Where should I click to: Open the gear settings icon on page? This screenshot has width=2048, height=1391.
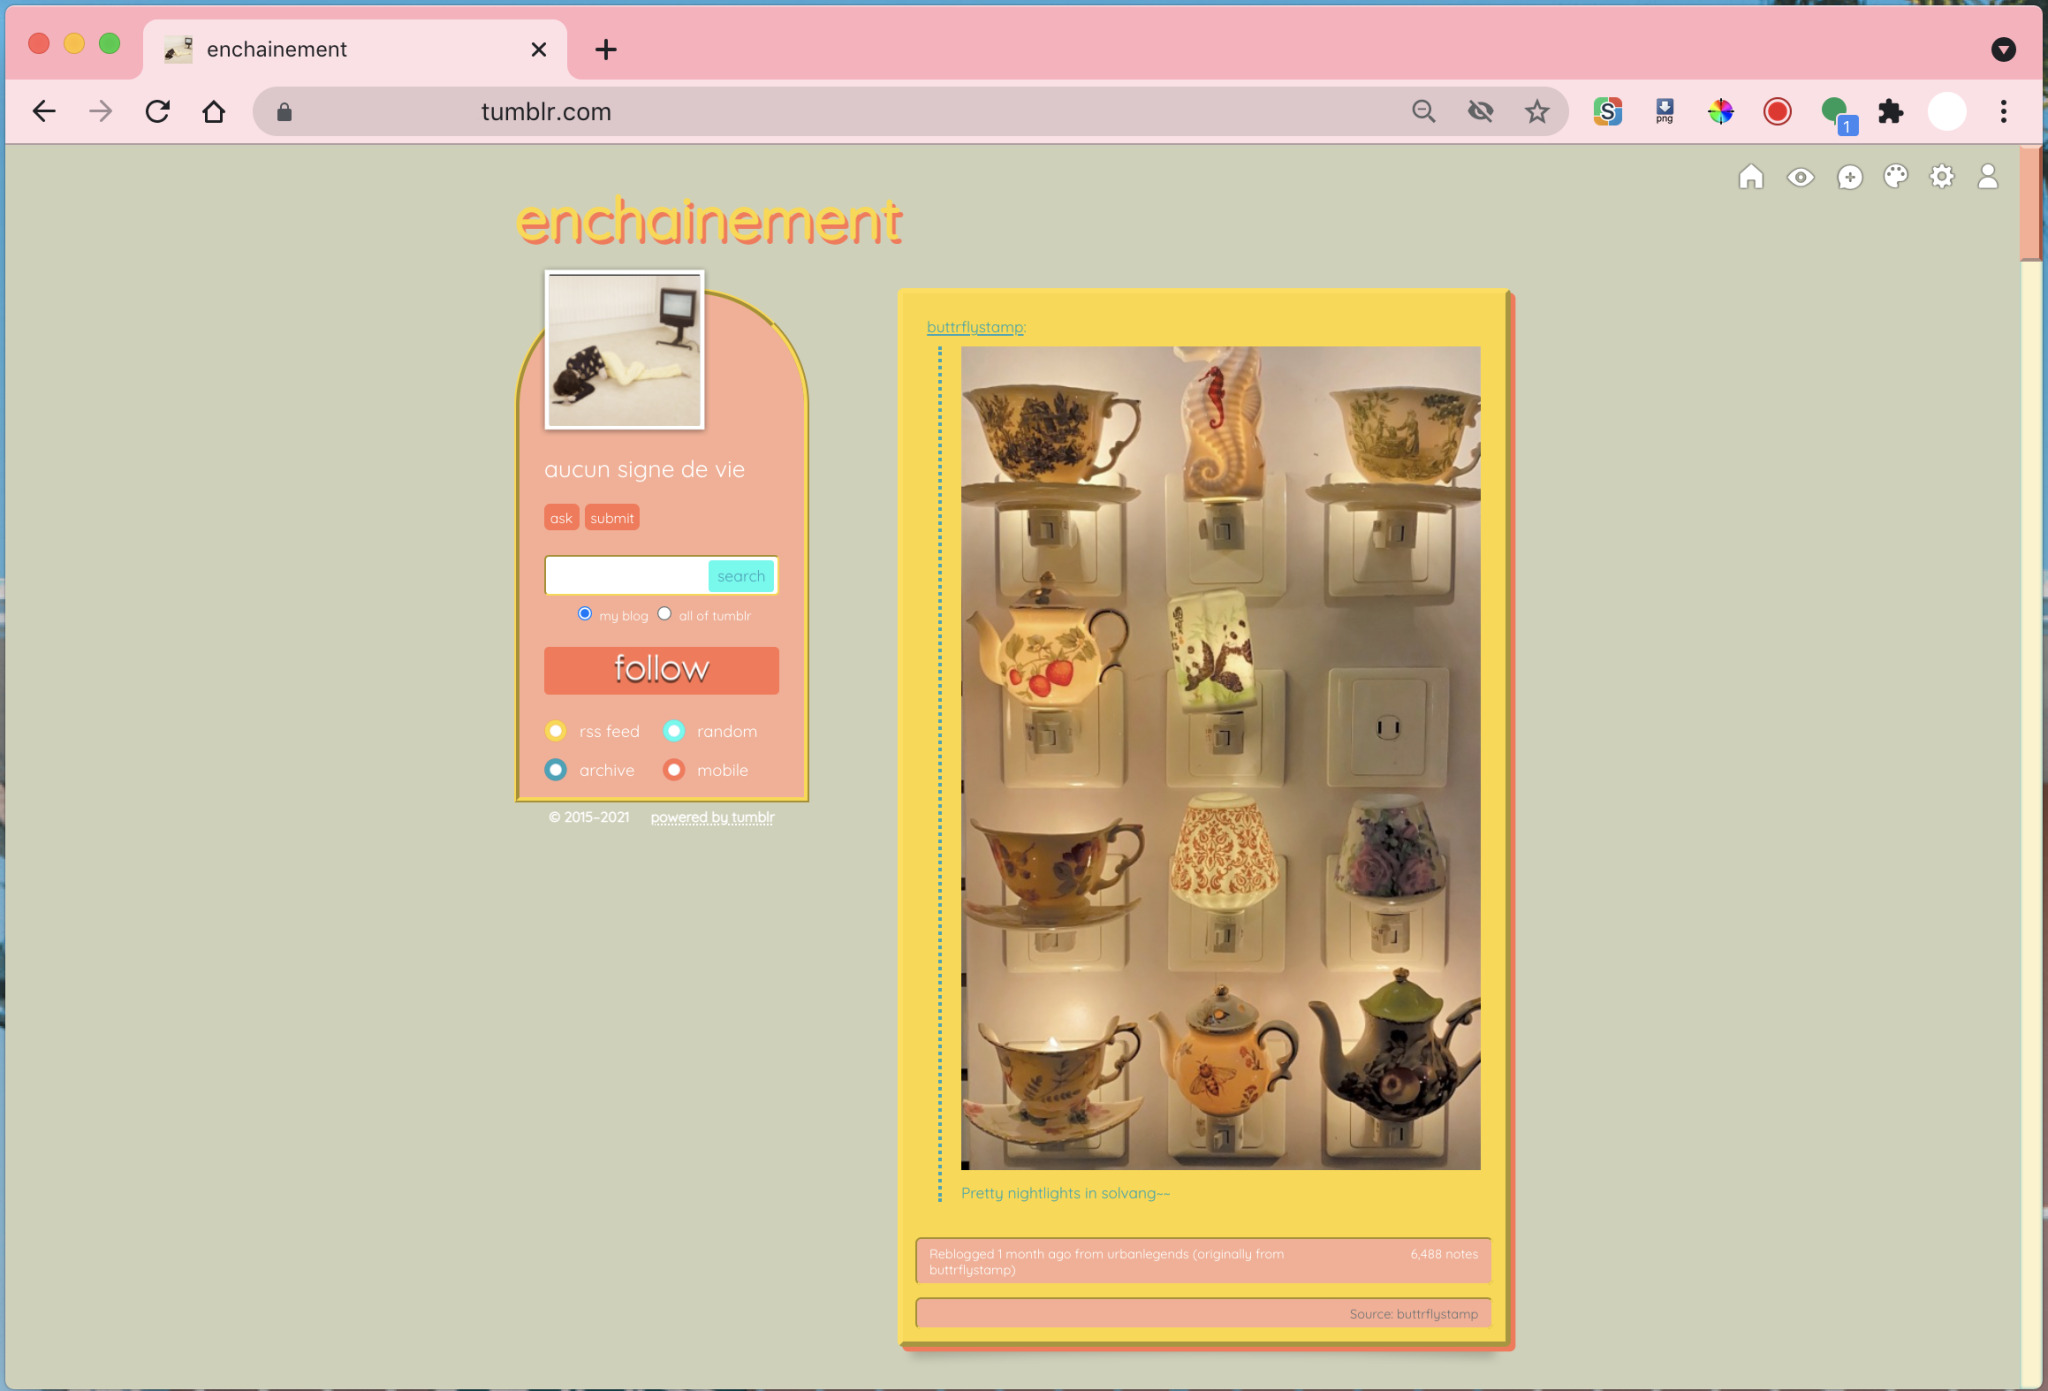(x=1941, y=177)
